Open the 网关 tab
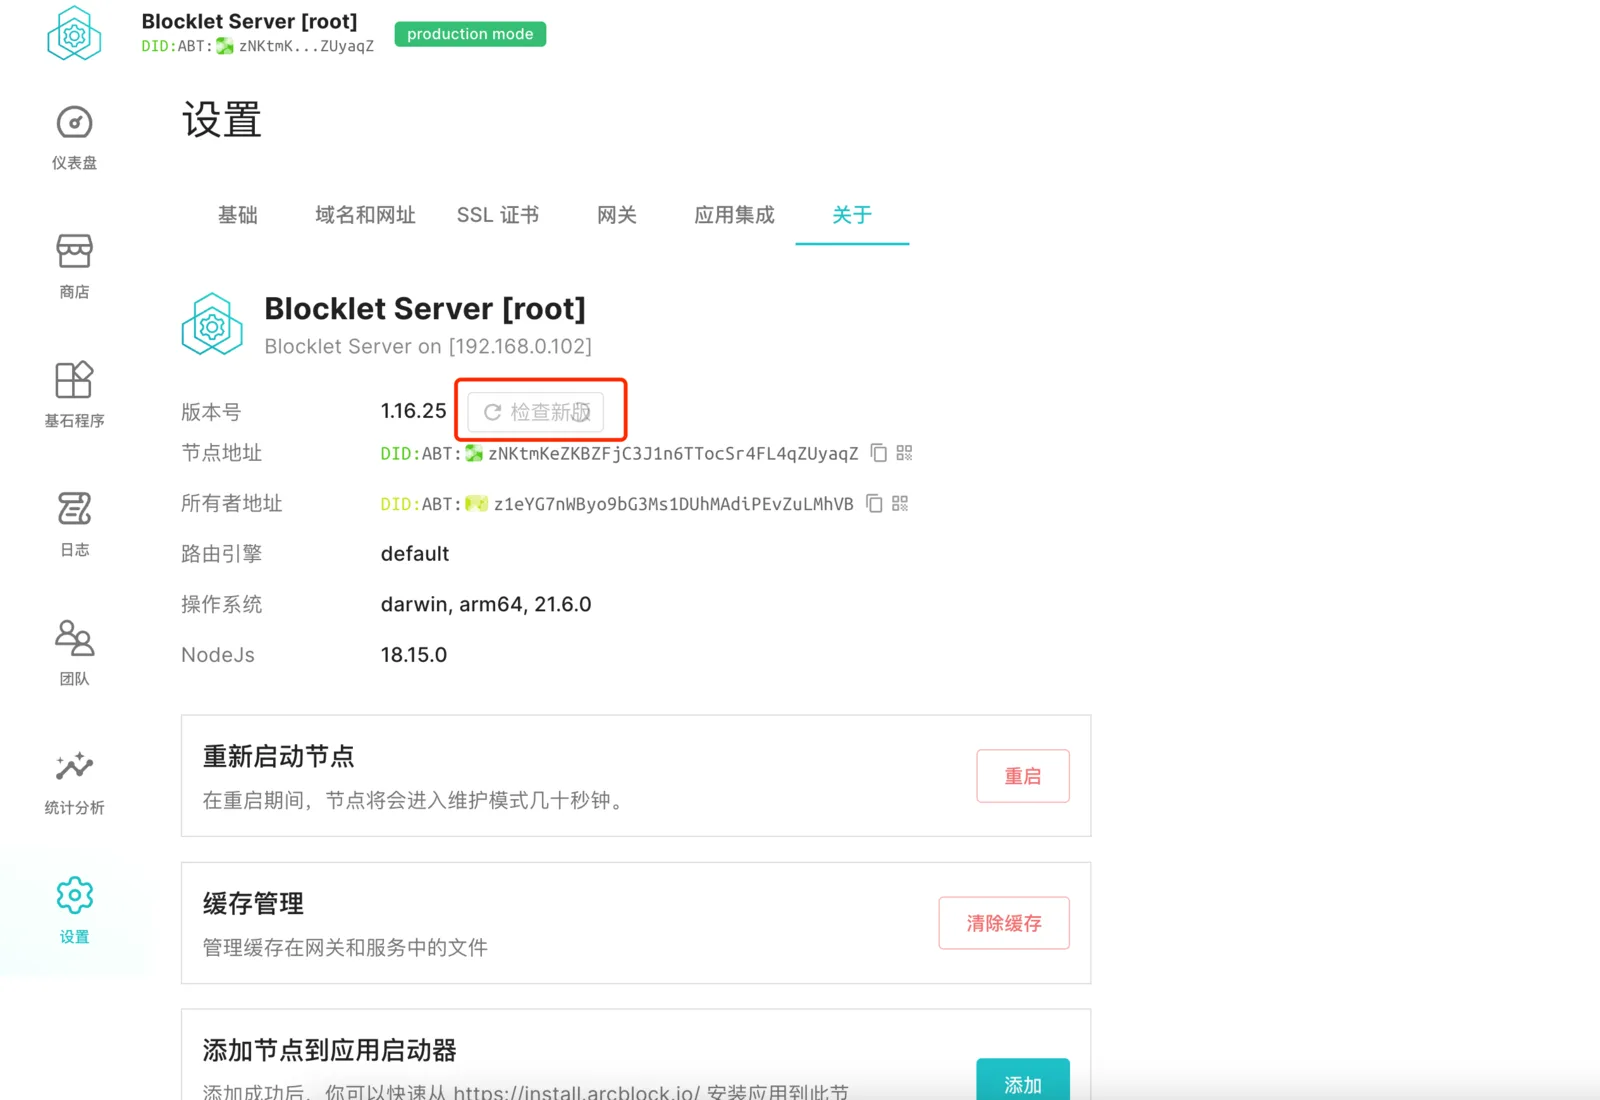Viewport: 1600px width, 1100px height. coord(617,215)
